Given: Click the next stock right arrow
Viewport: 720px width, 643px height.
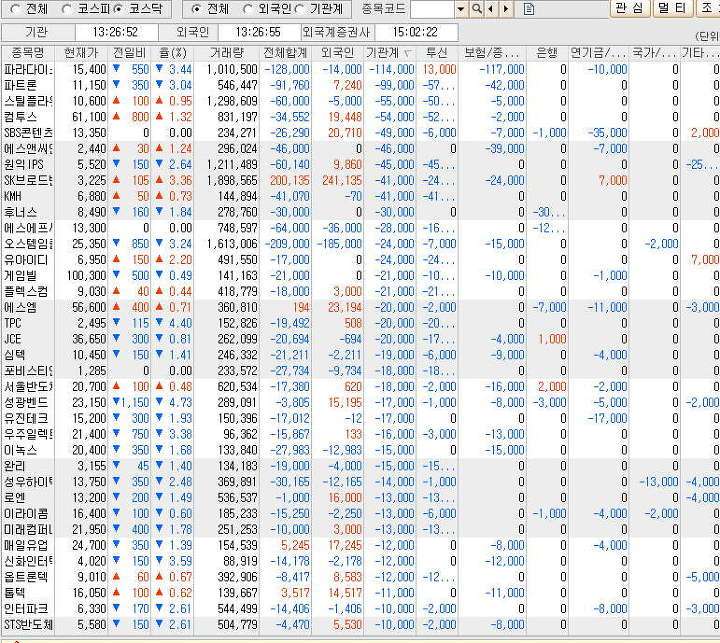Looking at the screenshot, I should (x=506, y=9).
